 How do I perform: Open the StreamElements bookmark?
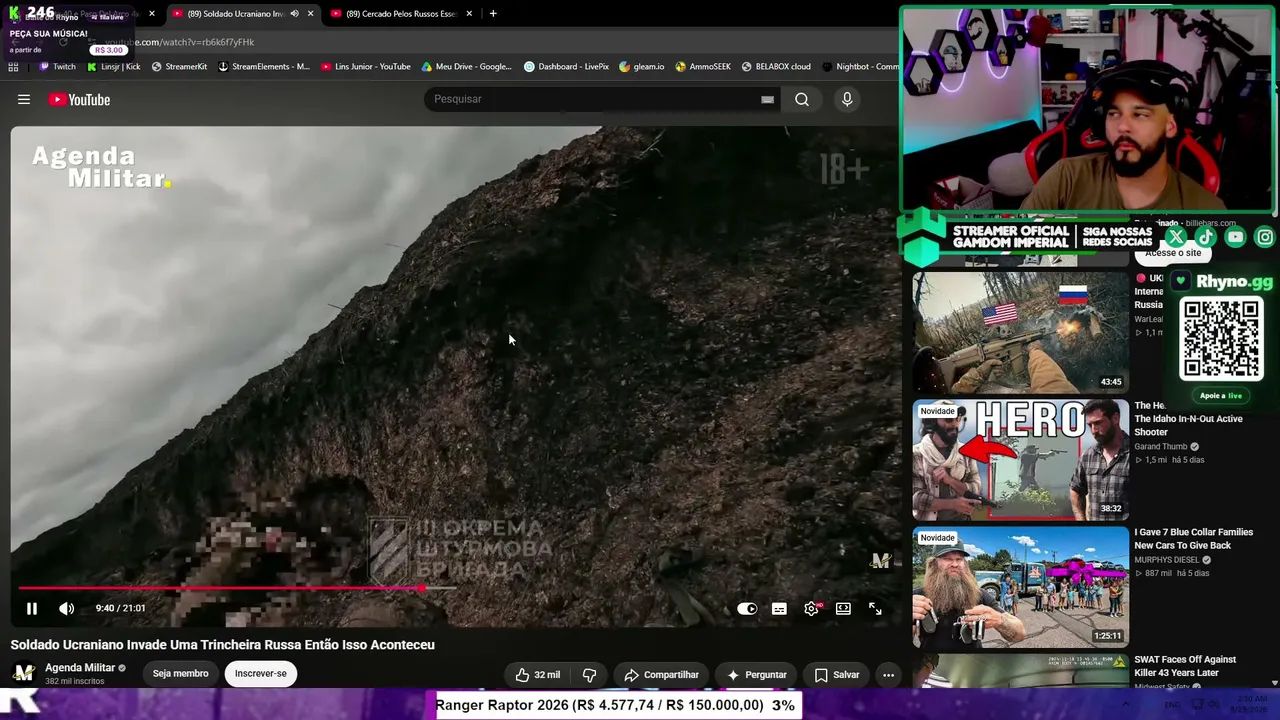(264, 67)
